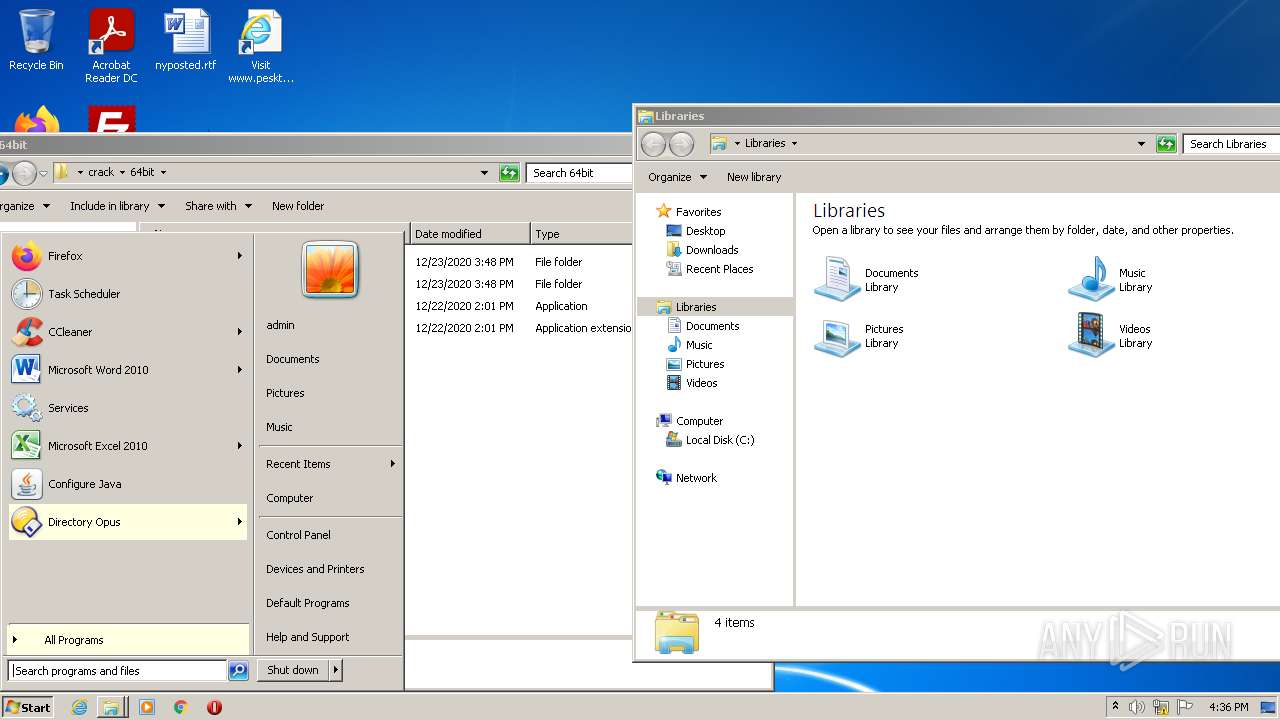Expand Microsoft Word 2010 jump list arrow

click(x=240, y=370)
